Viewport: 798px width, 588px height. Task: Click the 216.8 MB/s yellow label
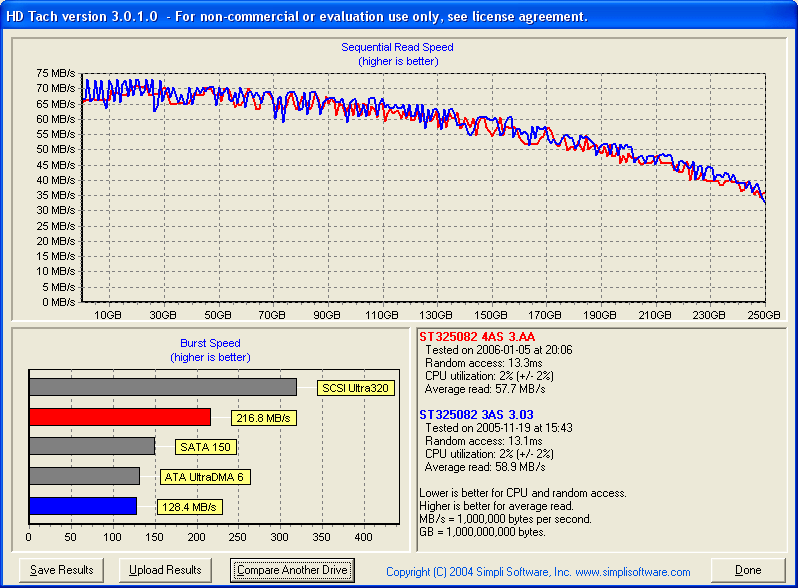point(264,418)
